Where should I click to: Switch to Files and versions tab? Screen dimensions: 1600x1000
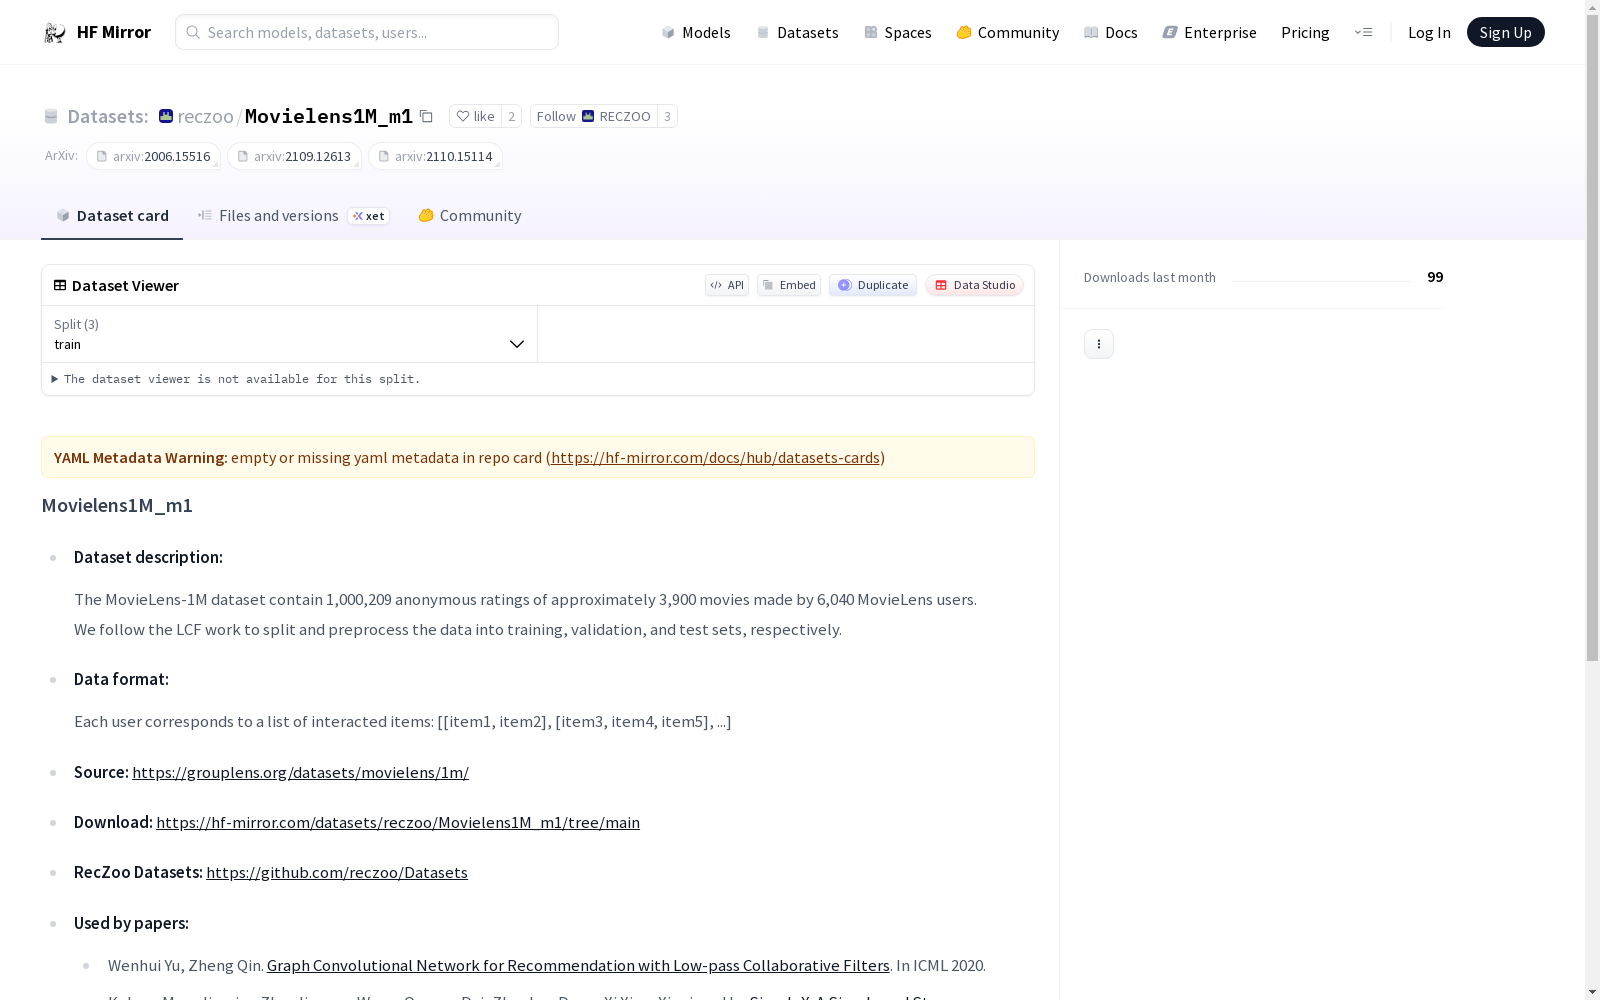[x=293, y=216]
